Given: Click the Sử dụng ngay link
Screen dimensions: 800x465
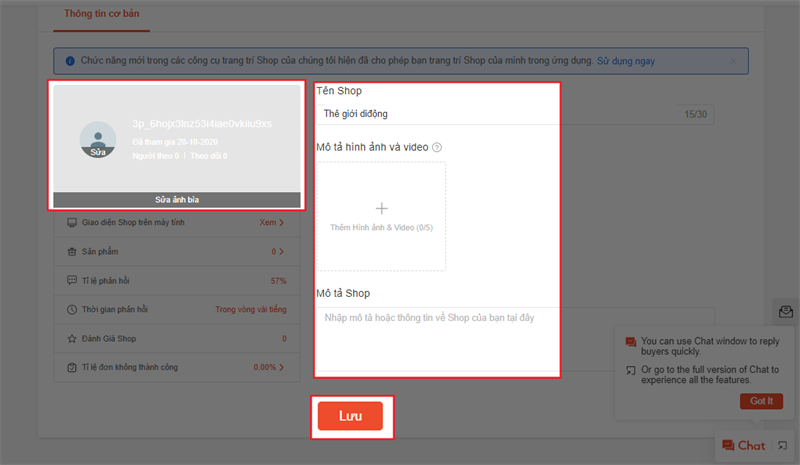Looking at the screenshot, I should point(626,61).
